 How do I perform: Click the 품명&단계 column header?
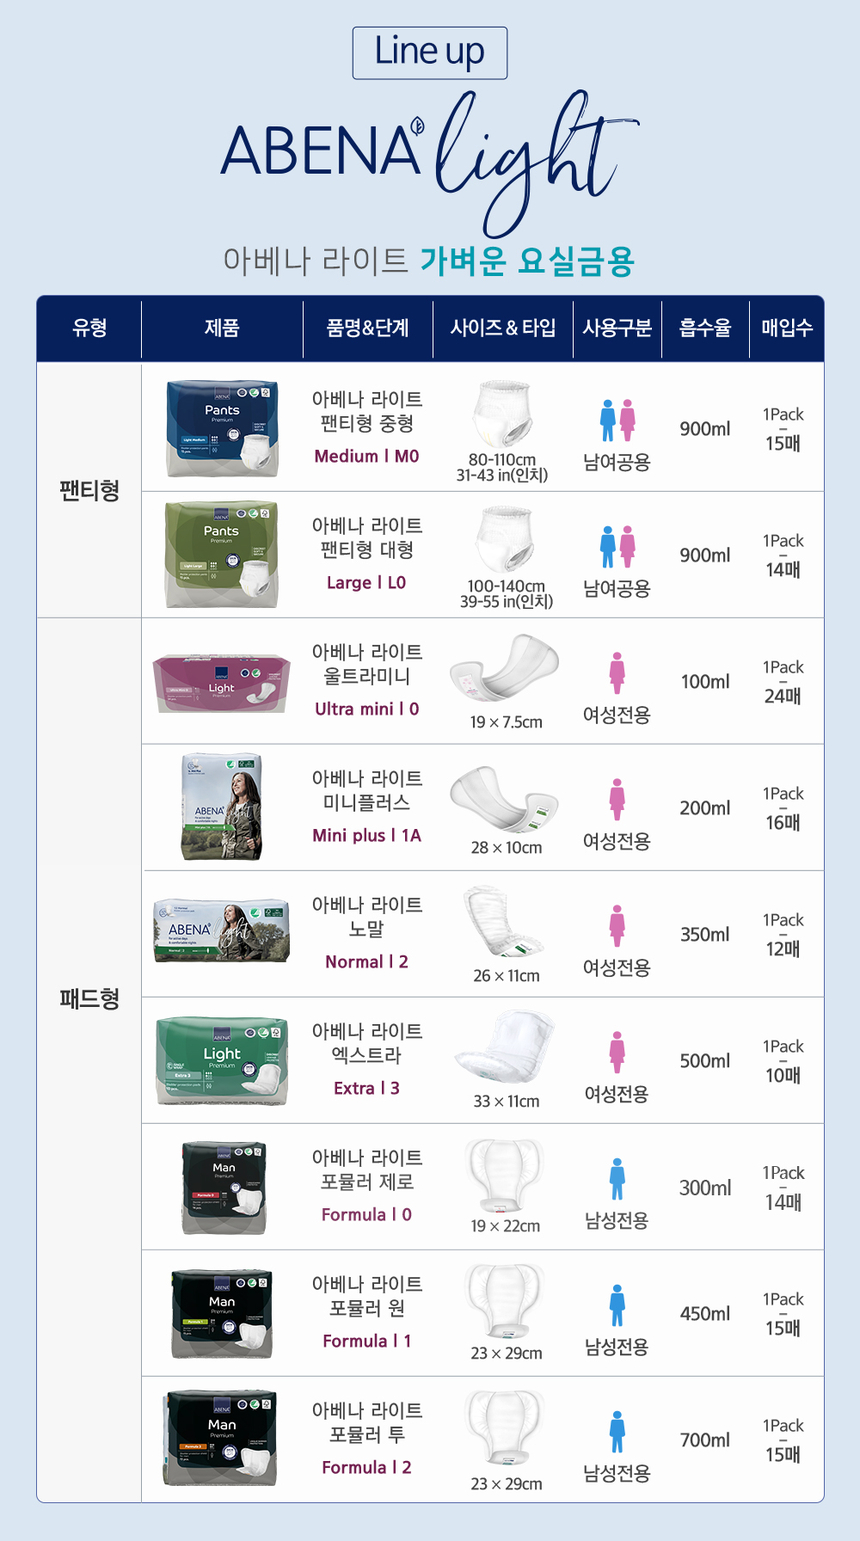coord(367,328)
